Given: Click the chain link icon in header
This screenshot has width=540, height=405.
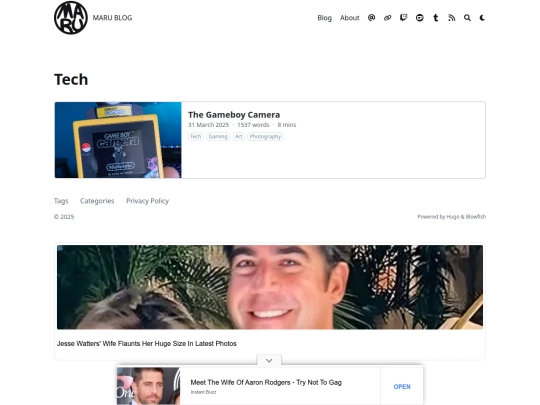Looking at the screenshot, I should (x=387, y=18).
